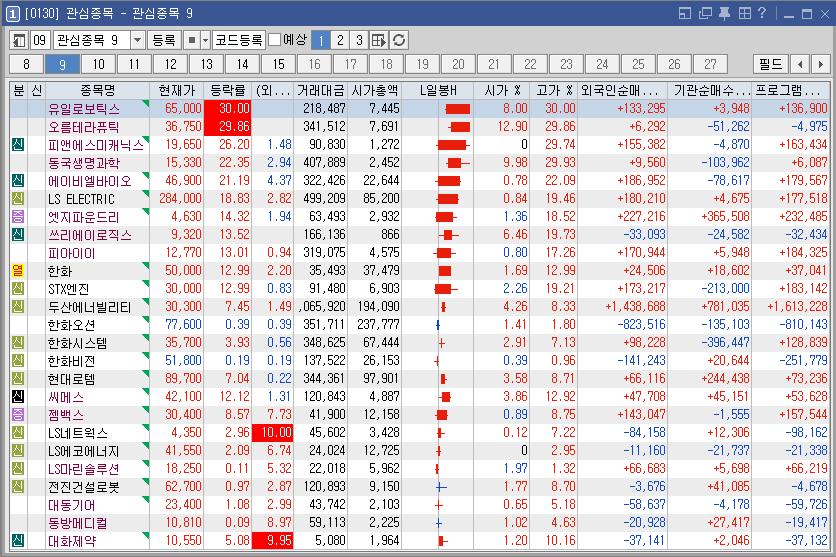This screenshot has width=836, height=557.
Task: Open the 필드 settings button
Action: (770, 64)
